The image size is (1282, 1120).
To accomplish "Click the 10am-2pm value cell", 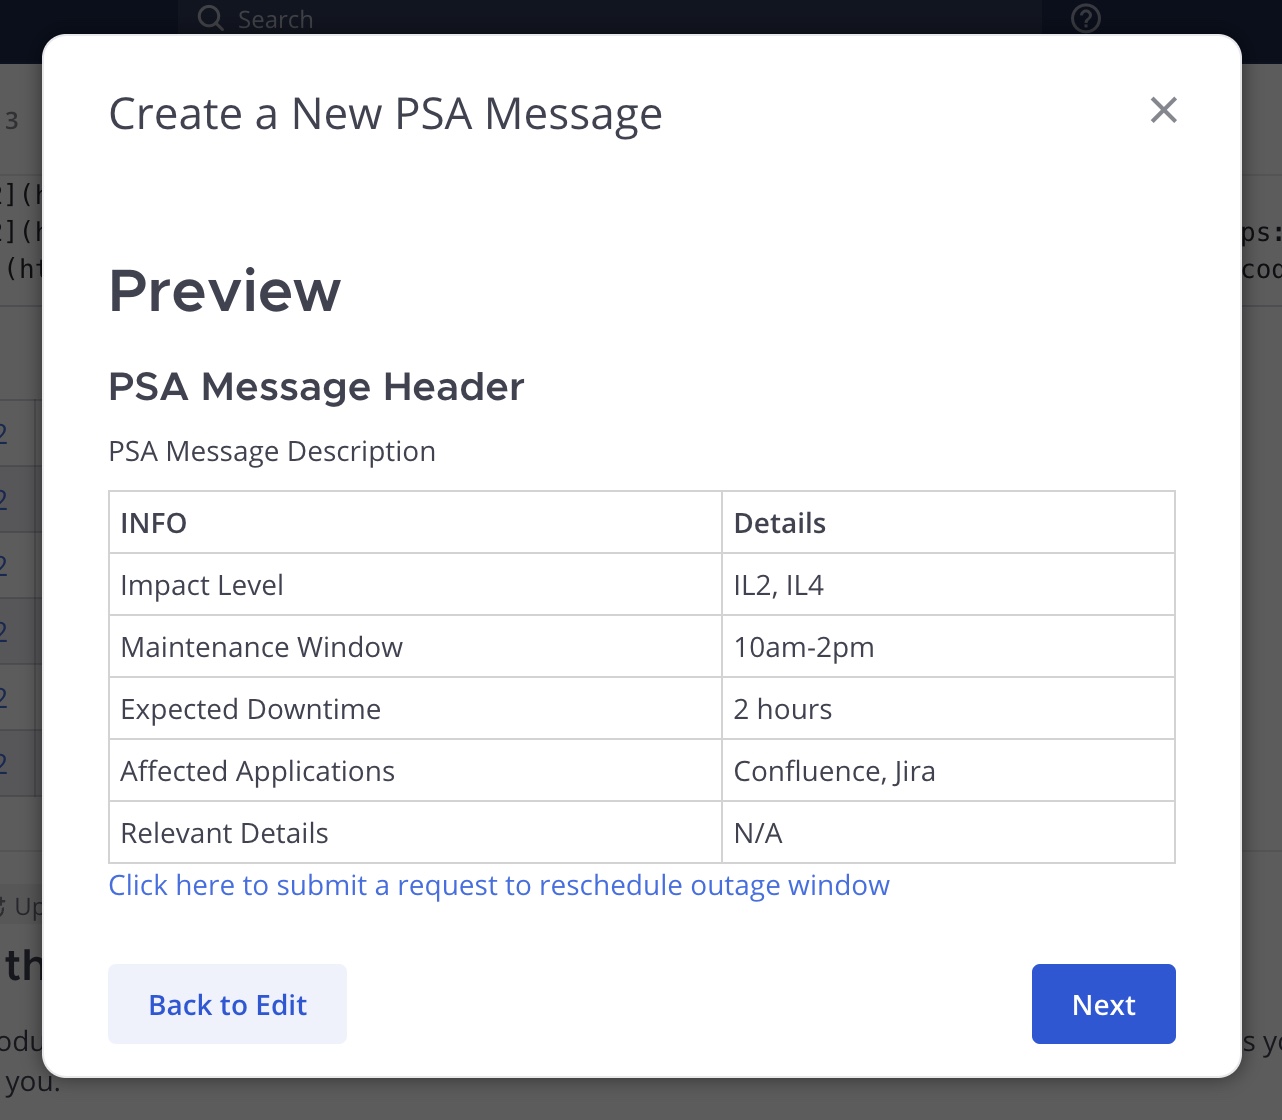I will click(x=804, y=647).
